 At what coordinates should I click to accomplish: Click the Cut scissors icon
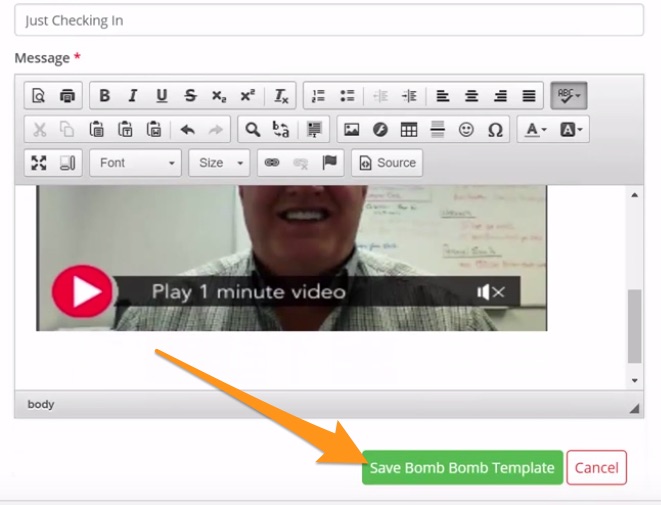[39, 129]
